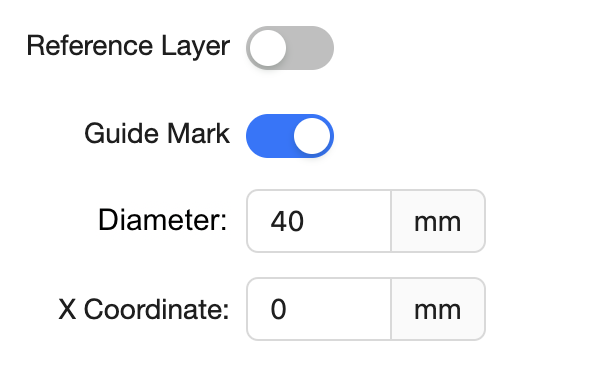Place cursor after 40 in Diameter box
The height and width of the screenshot is (366, 596).
[306, 221]
